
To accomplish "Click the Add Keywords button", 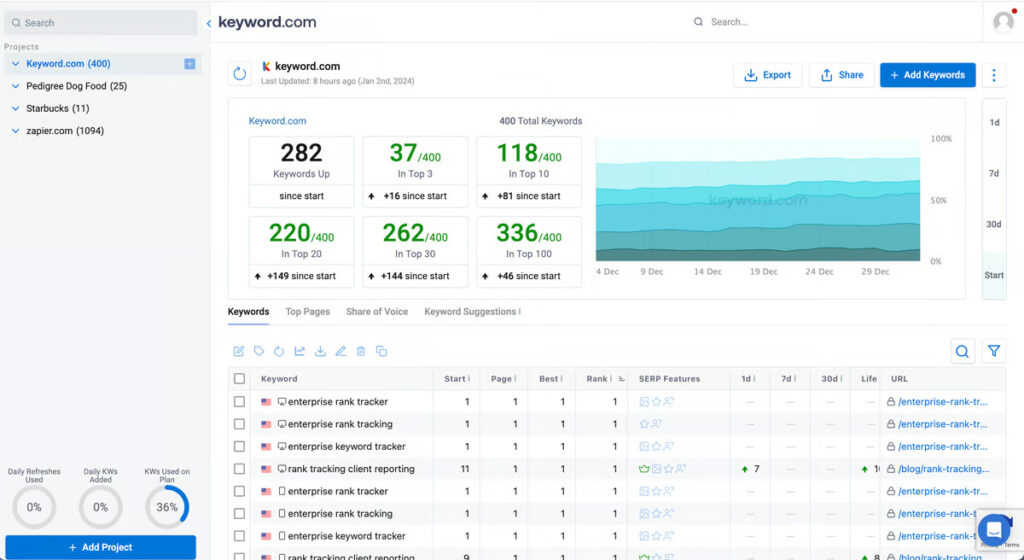I will coord(927,75).
